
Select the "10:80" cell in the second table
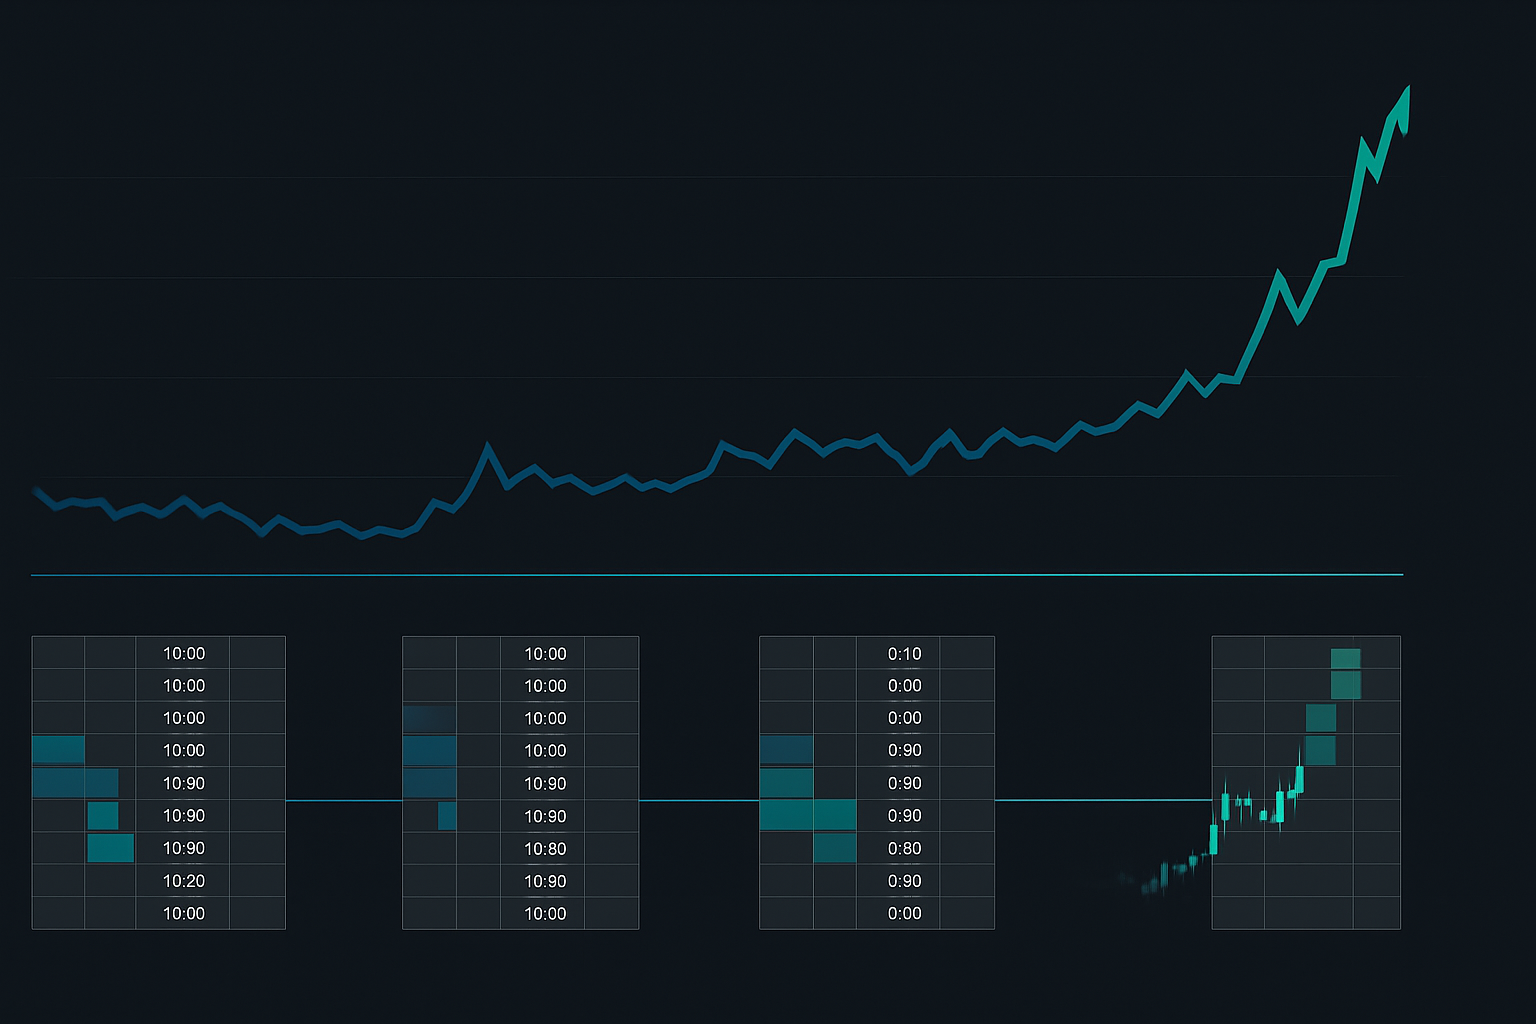point(545,849)
